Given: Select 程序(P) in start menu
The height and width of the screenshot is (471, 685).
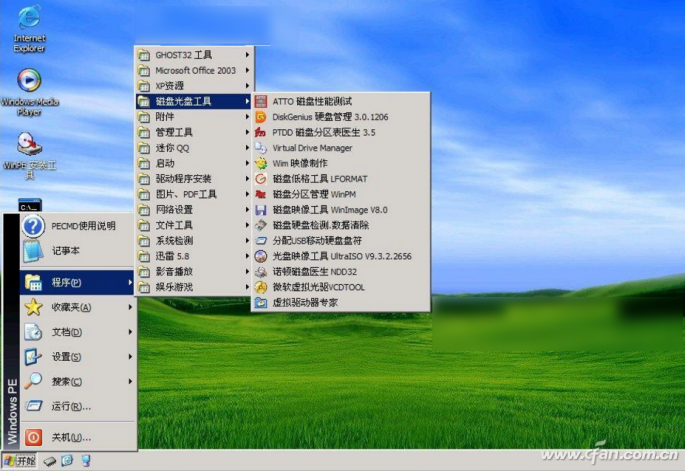Looking at the screenshot, I should (x=77, y=282).
